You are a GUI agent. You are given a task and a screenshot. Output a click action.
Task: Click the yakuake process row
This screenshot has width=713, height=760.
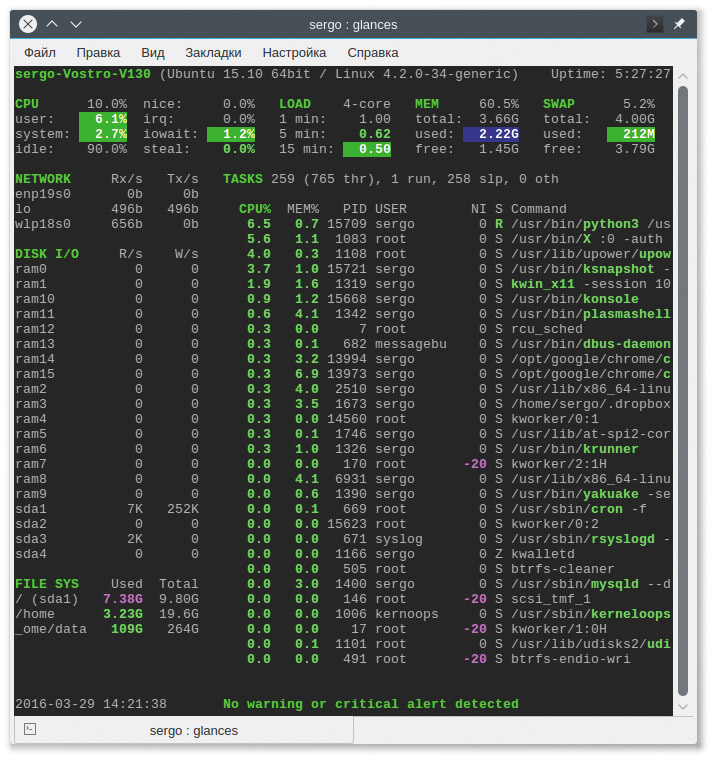459,494
